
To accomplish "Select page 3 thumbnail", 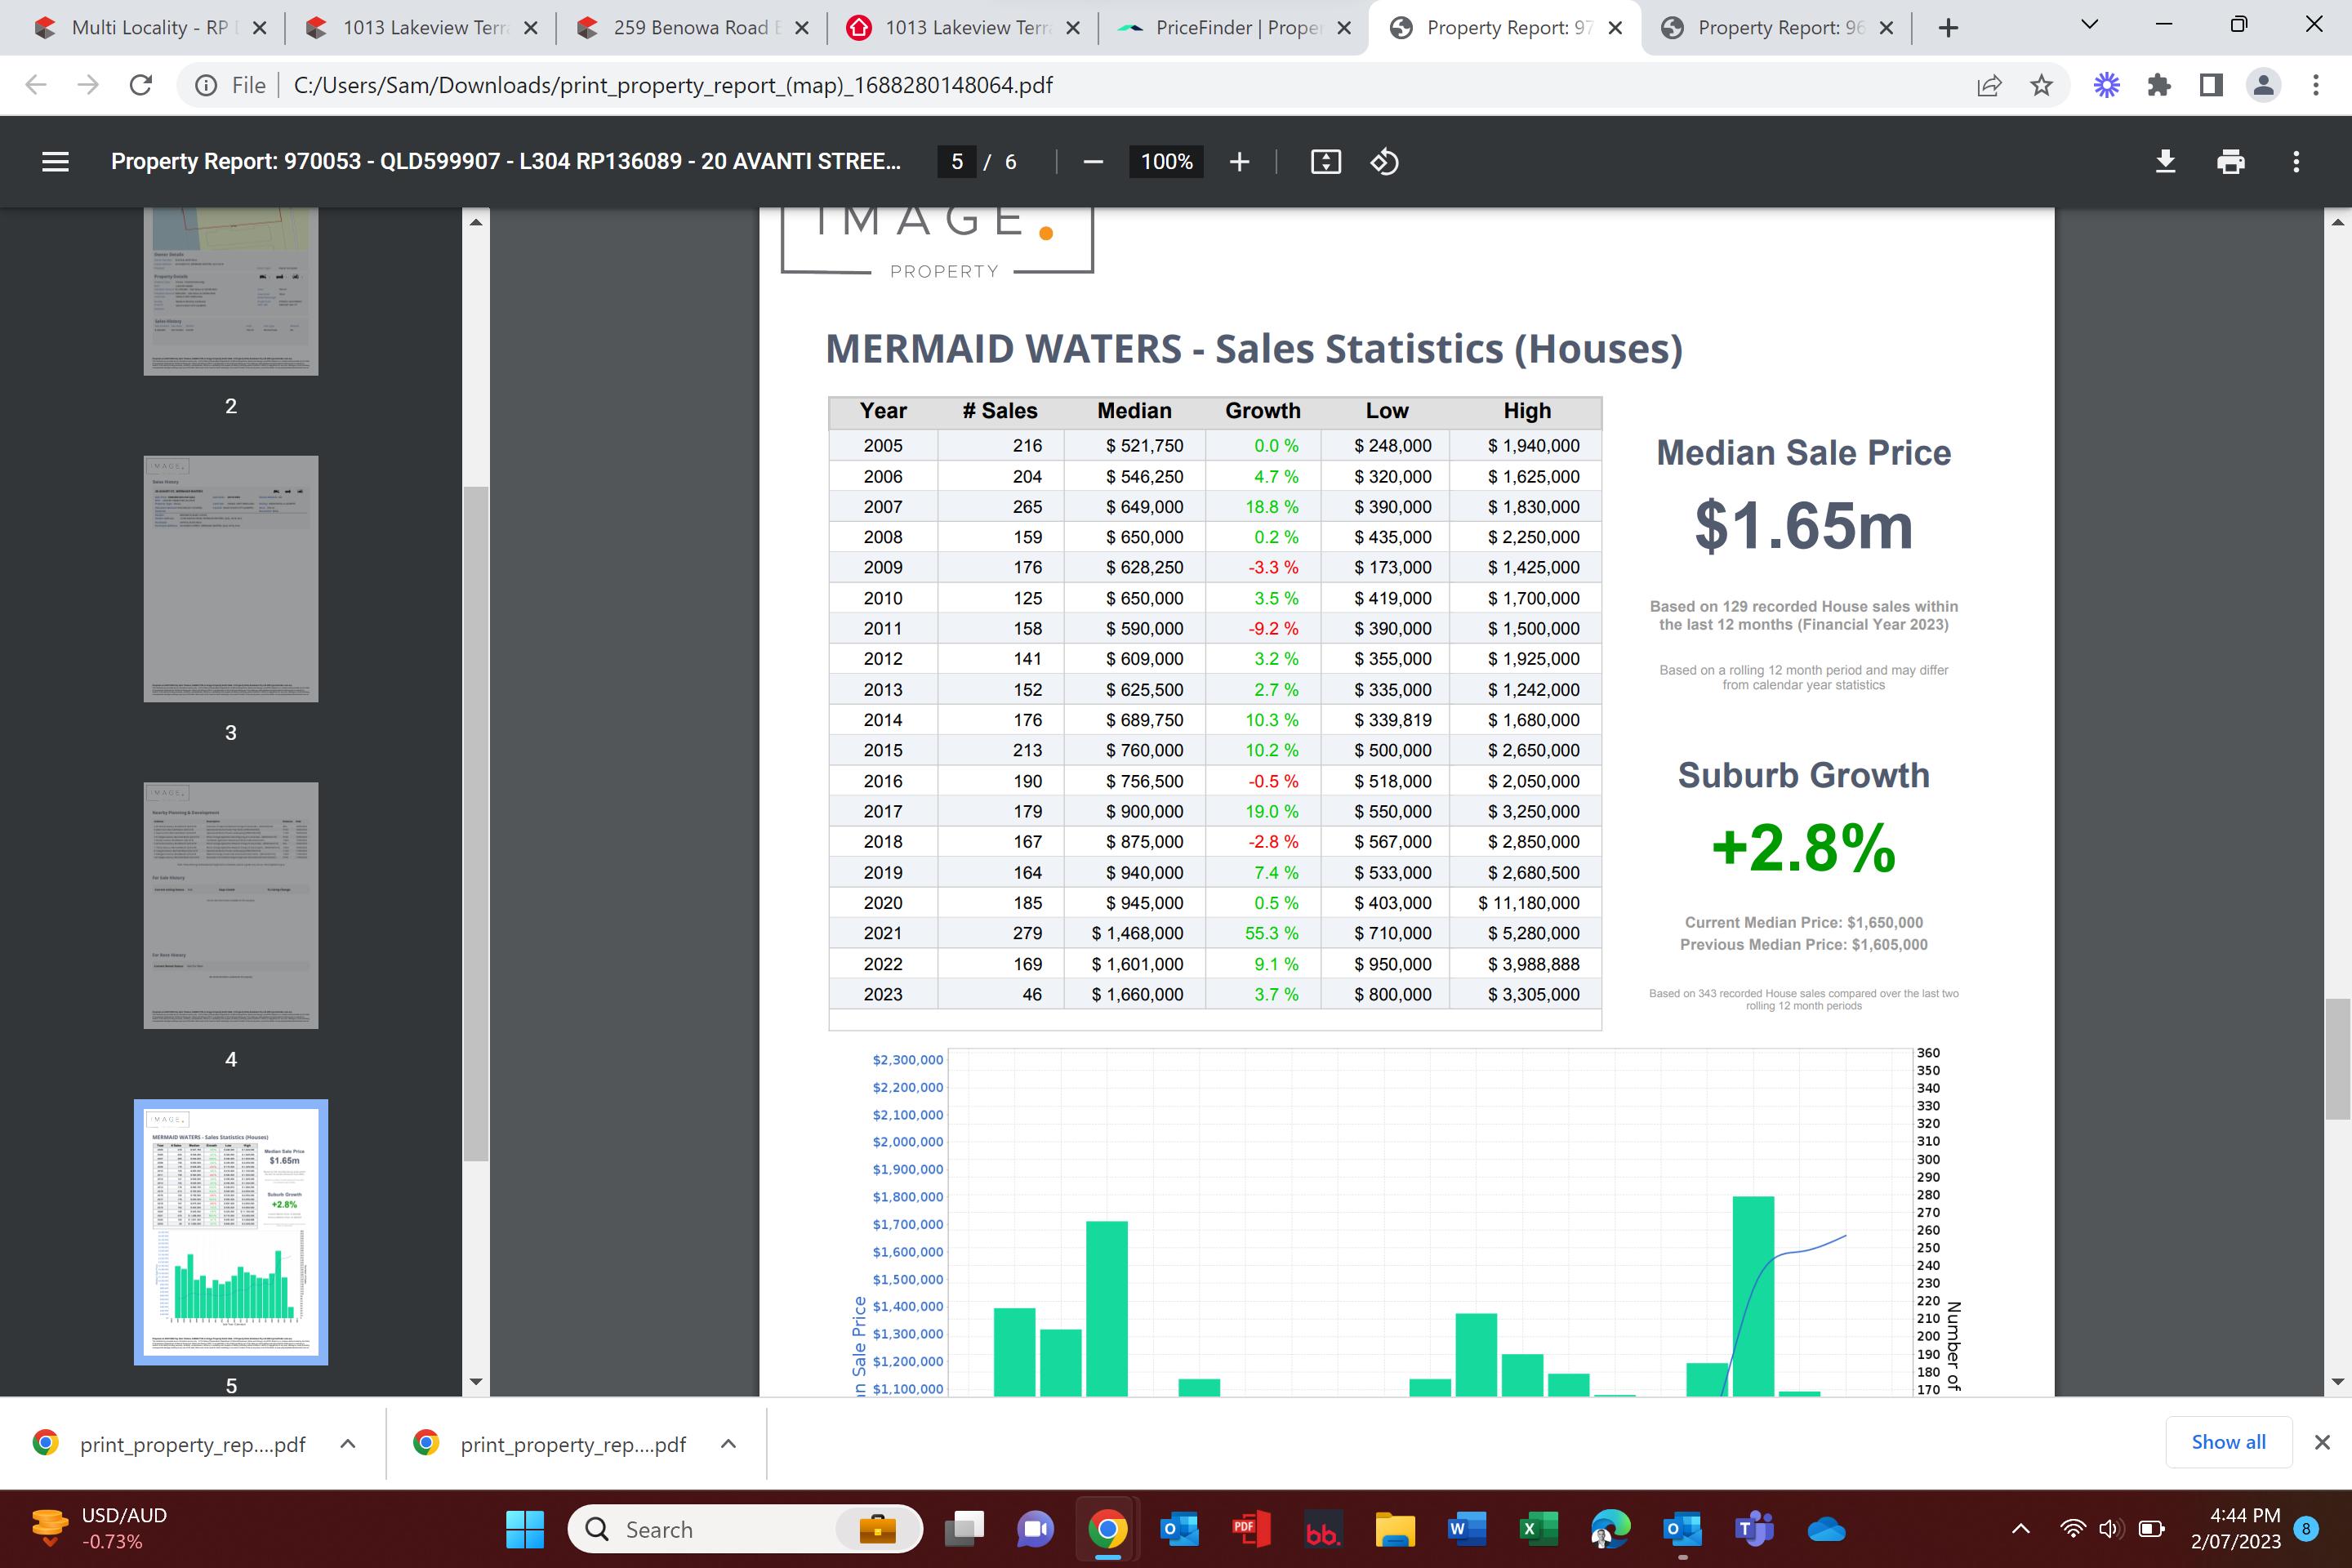I will [x=231, y=579].
